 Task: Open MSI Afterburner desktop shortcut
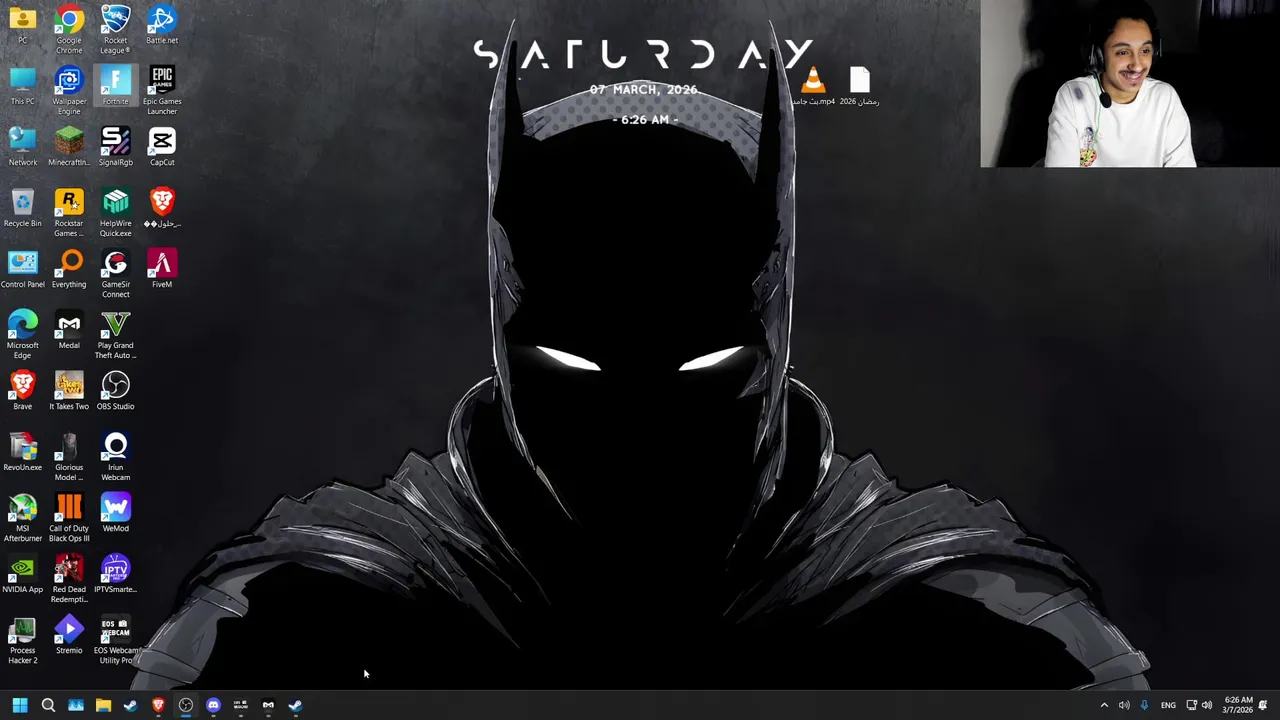click(22, 518)
